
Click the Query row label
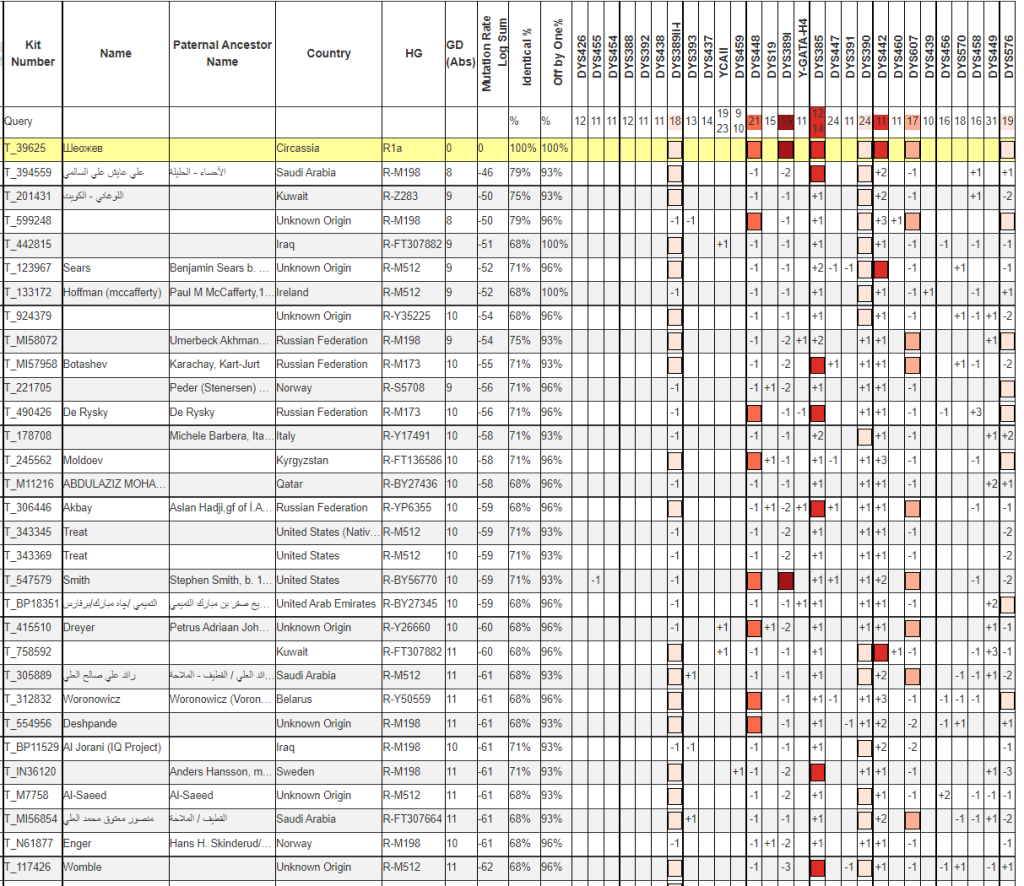coord(17,121)
